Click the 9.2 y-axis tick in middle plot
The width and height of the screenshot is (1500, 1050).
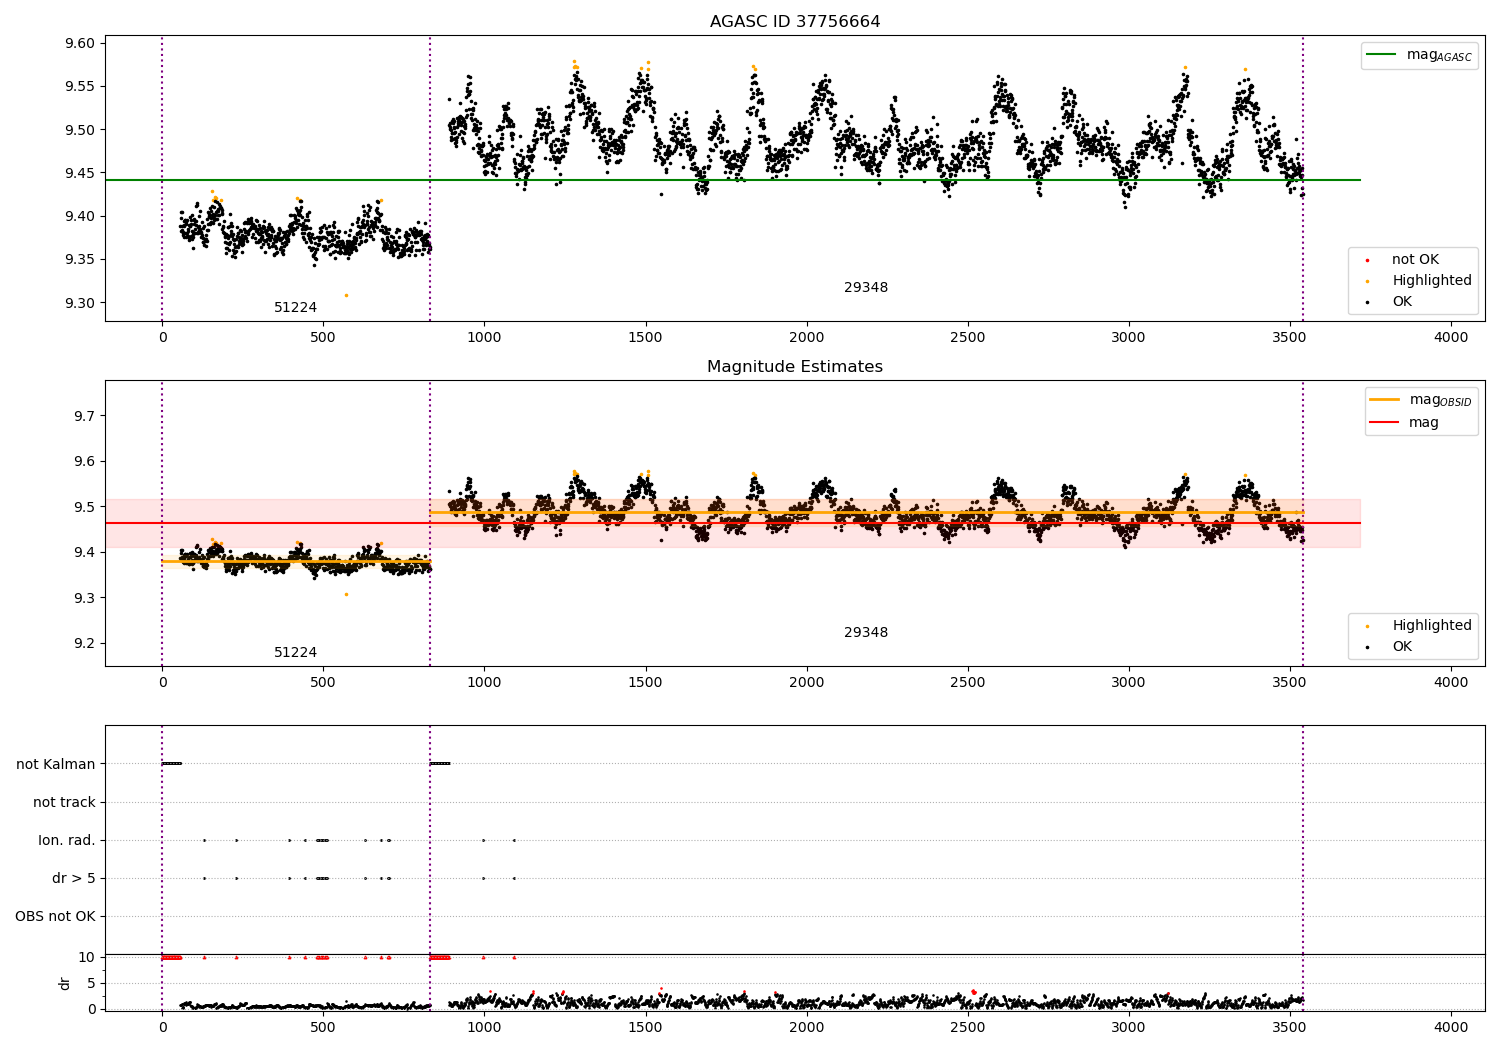[84, 644]
